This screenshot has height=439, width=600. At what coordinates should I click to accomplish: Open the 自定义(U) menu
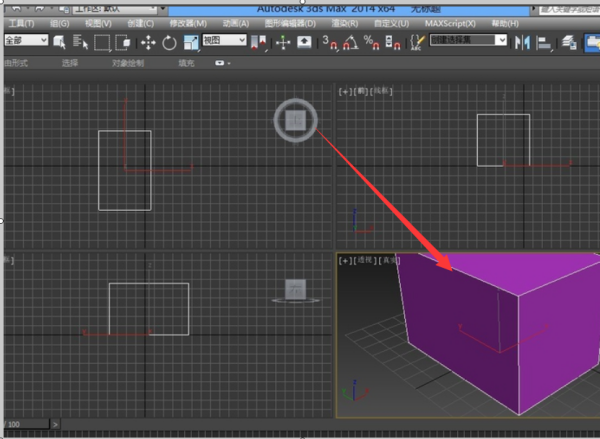point(391,23)
